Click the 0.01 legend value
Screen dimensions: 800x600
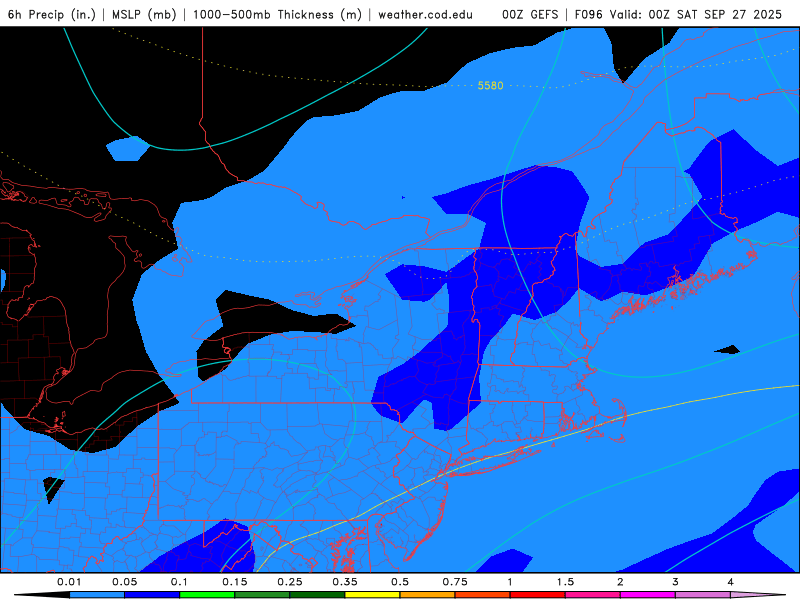tap(69, 582)
